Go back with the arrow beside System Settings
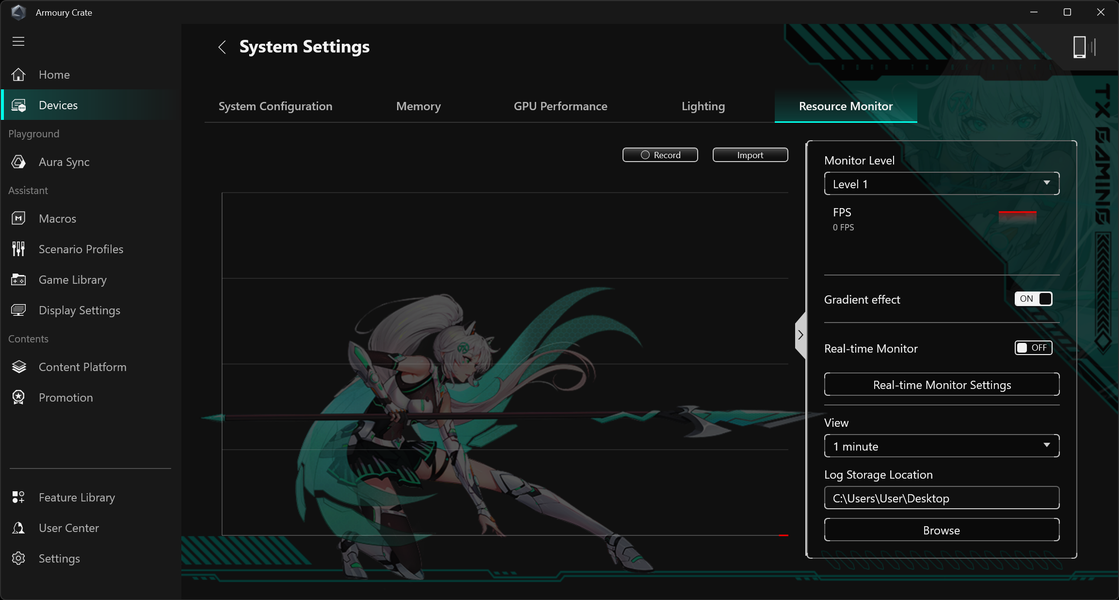The width and height of the screenshot is (1119, 600). [222, 47]
